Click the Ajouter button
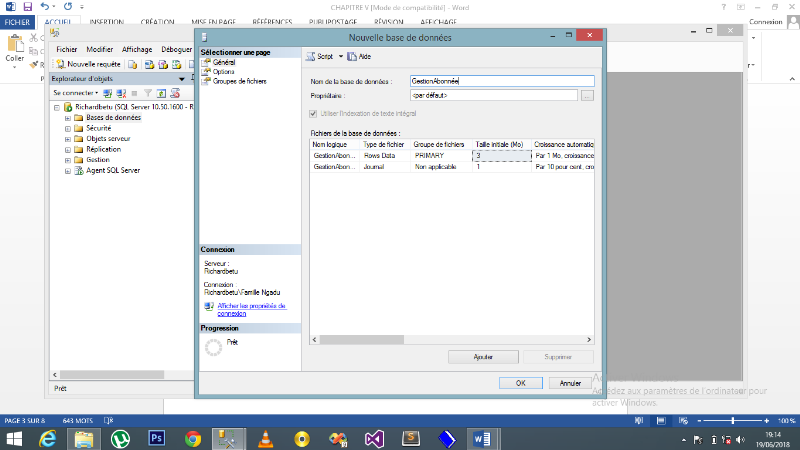Viewport: 800px width, 450px height. [483, 357]
